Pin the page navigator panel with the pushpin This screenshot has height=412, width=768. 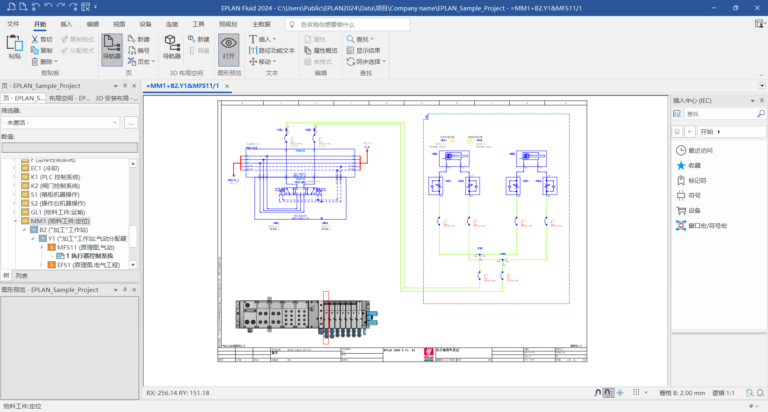(x=125, y=85)
